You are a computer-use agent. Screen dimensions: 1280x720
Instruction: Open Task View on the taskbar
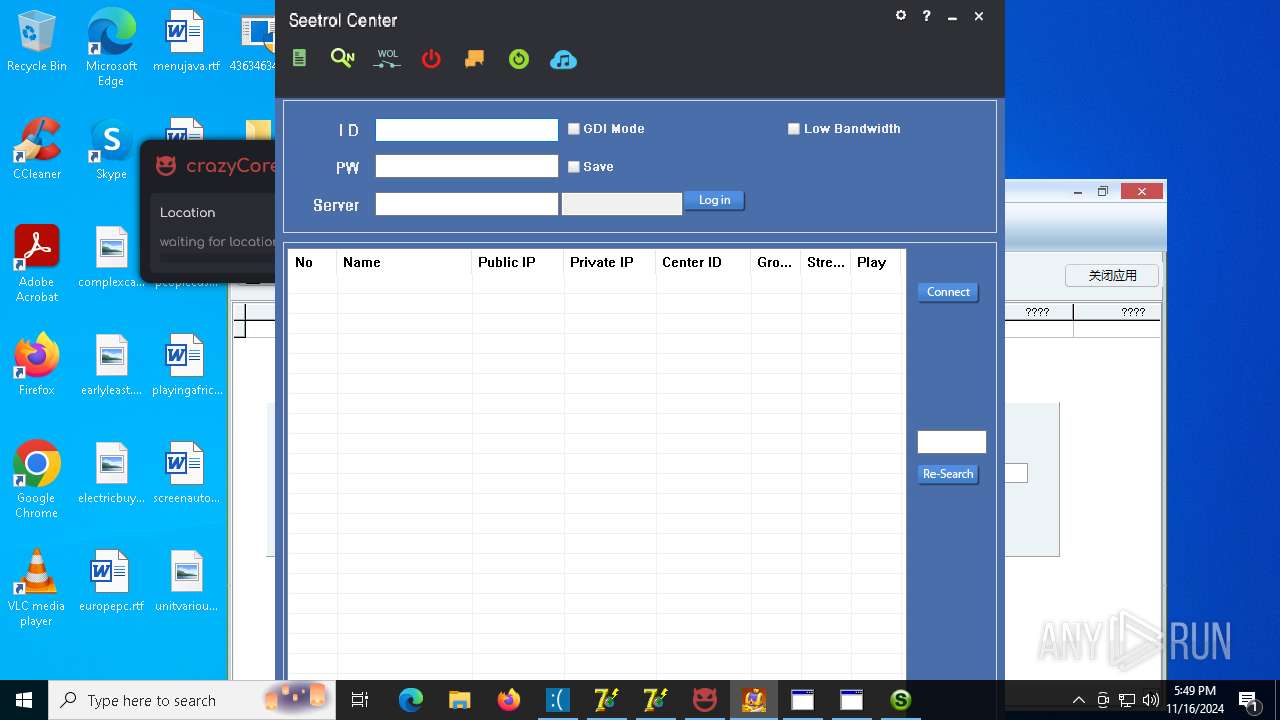click(x=360, y=700)
